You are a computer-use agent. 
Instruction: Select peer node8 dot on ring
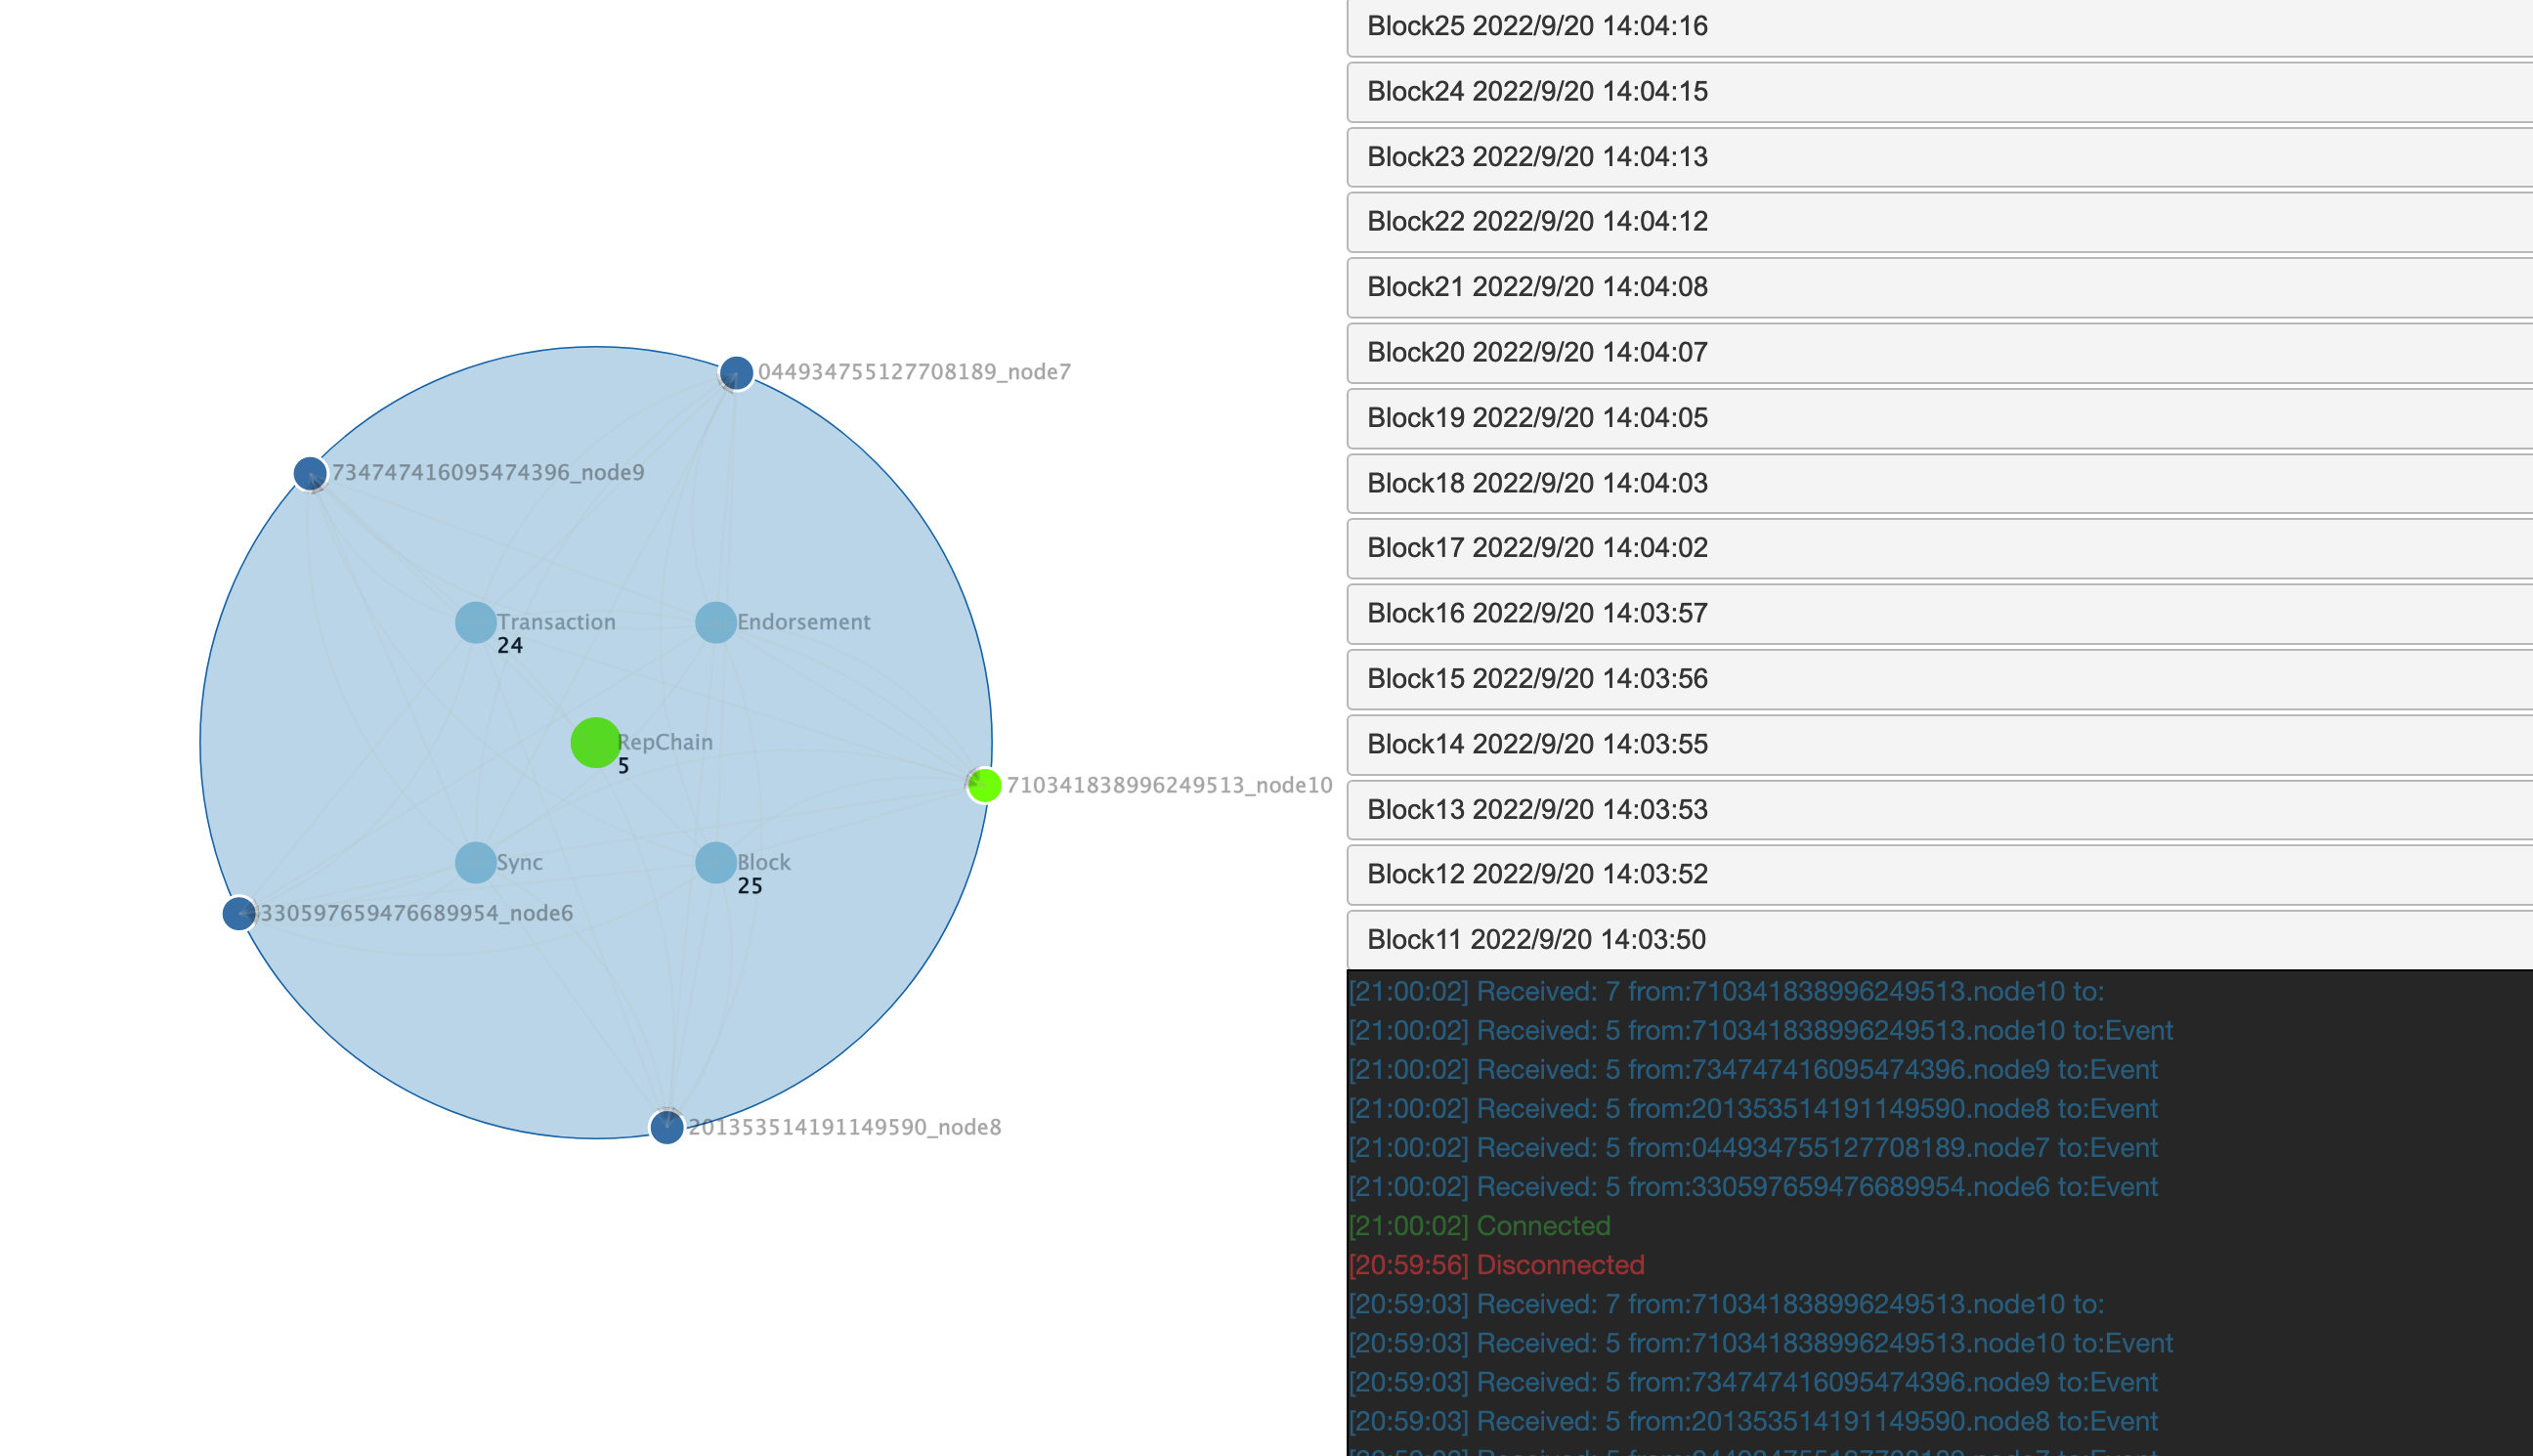click(667, 1127)
